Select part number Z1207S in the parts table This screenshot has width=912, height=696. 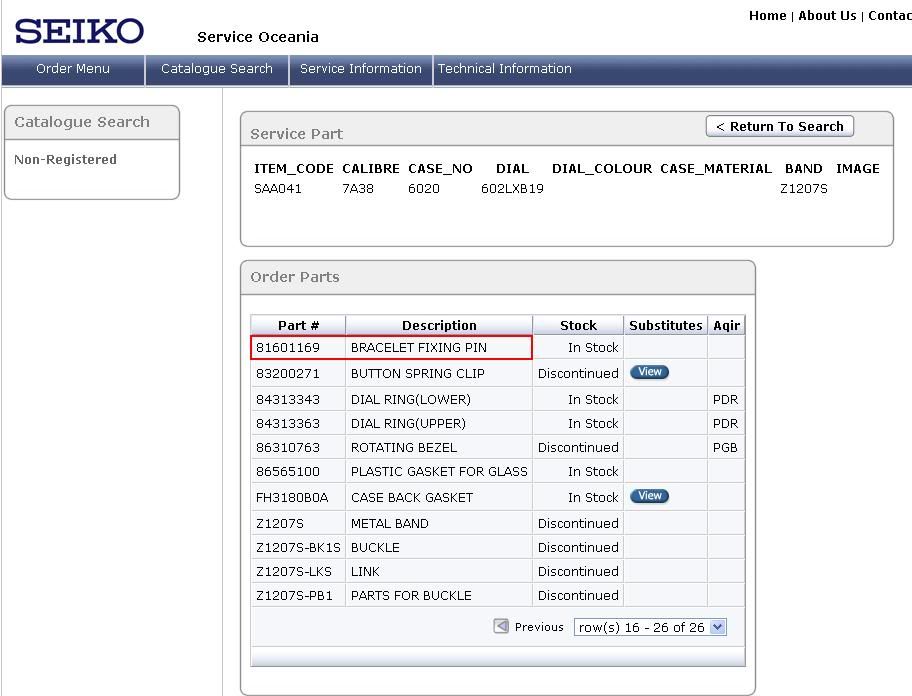[x=280, y=523]
